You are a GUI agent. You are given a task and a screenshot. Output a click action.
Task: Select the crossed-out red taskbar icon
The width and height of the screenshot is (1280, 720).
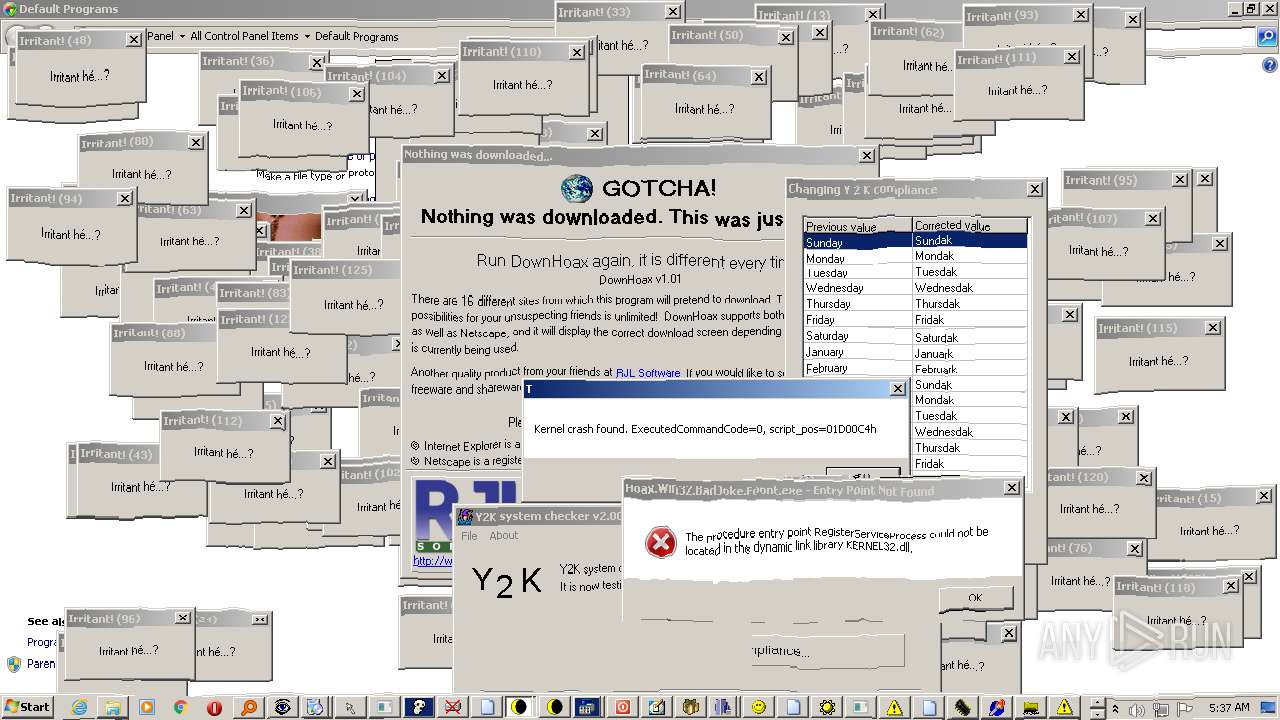tap(452, 707)
